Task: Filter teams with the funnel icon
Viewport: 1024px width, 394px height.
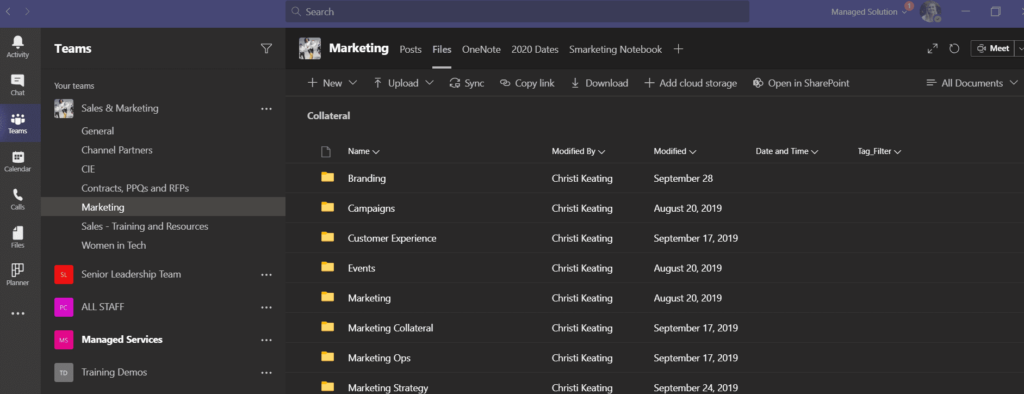Action: tap(266, 48)
